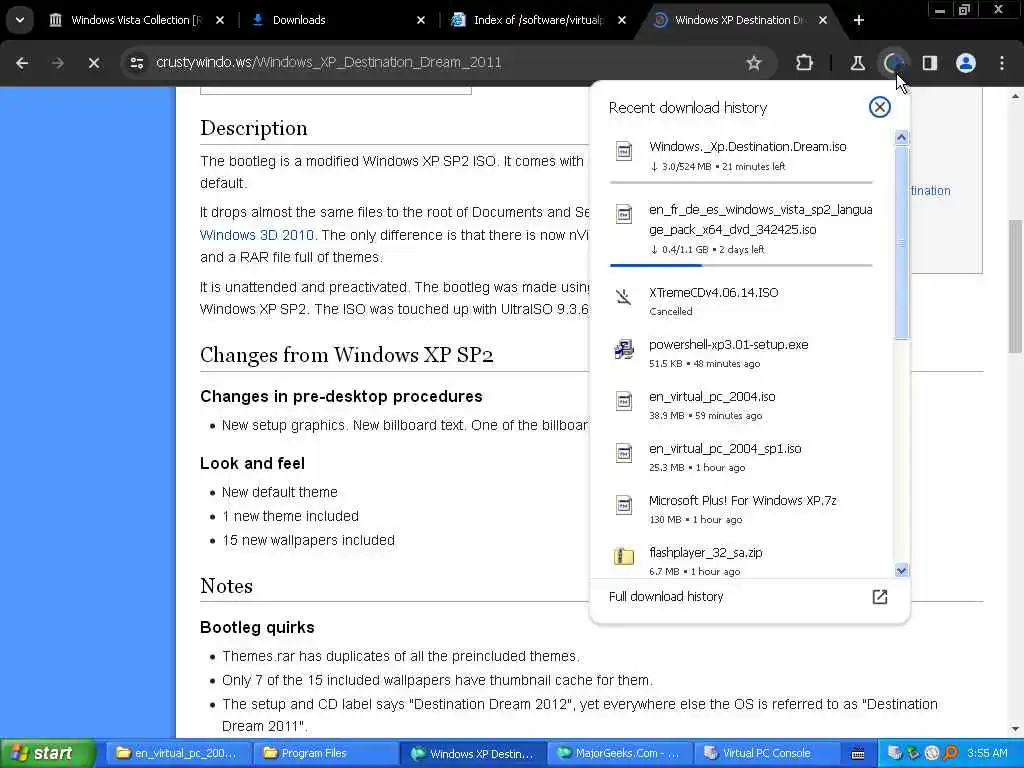Click download list scroll up arrow
Viewport: 1024px width, 768px height.
pos(901,137)
